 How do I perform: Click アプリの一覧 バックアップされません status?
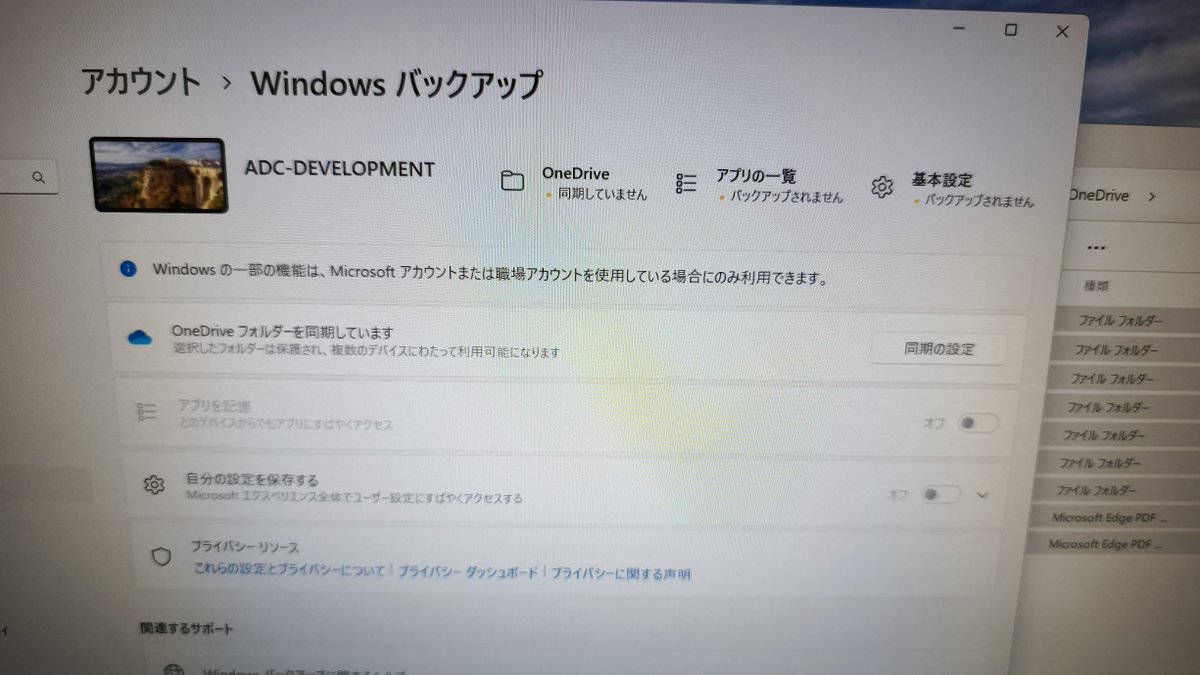coord(780,186)
